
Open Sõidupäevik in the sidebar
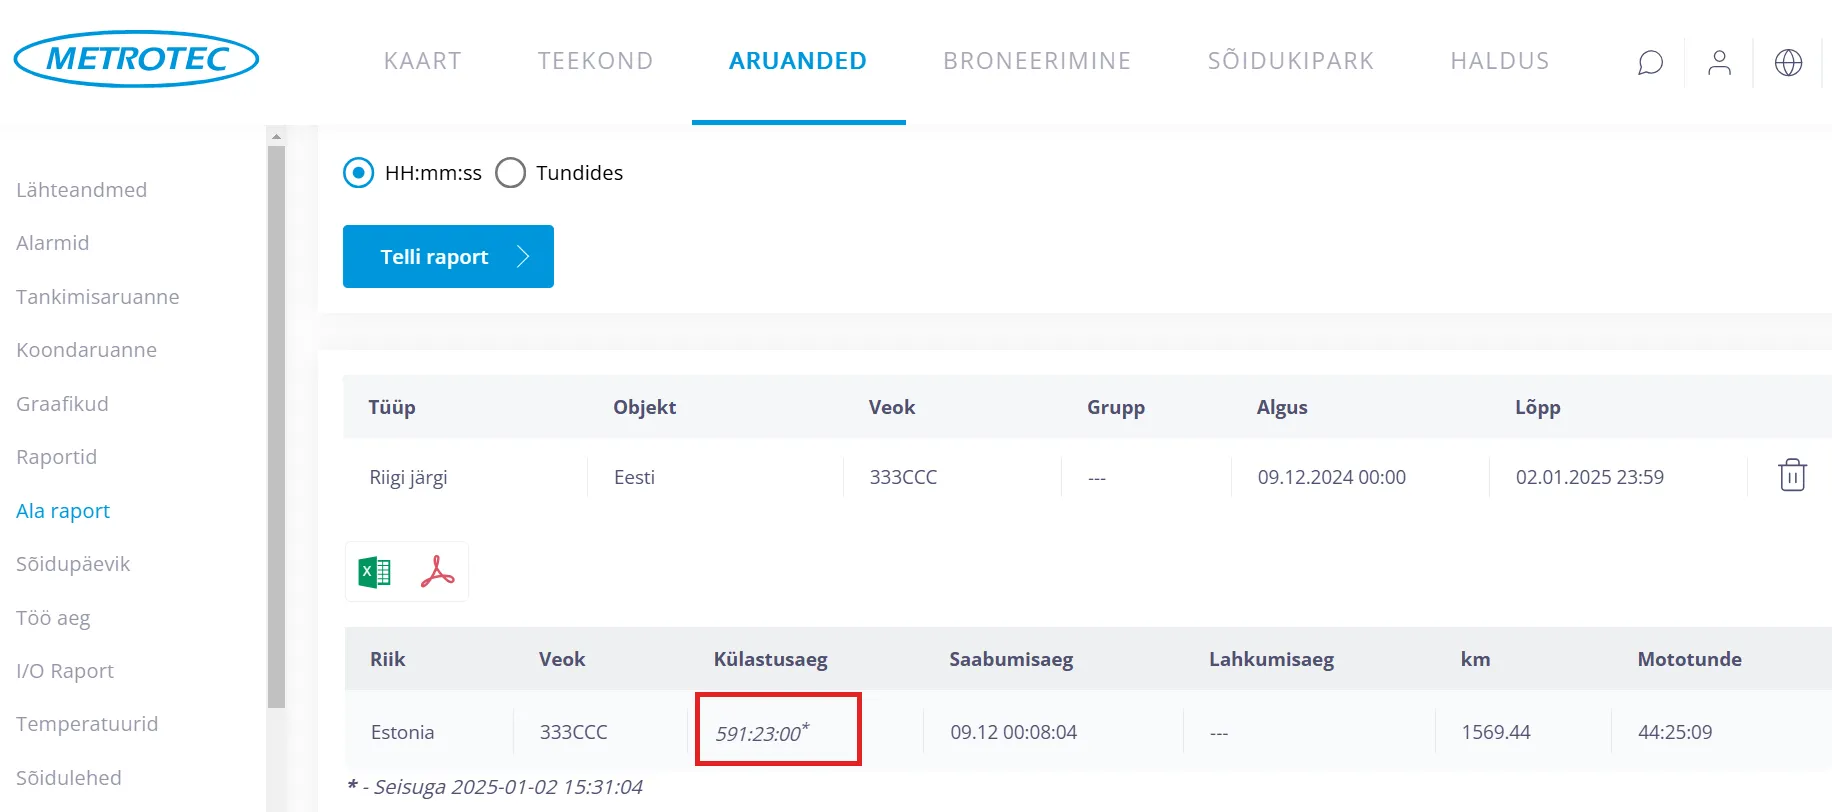point(73,564)
